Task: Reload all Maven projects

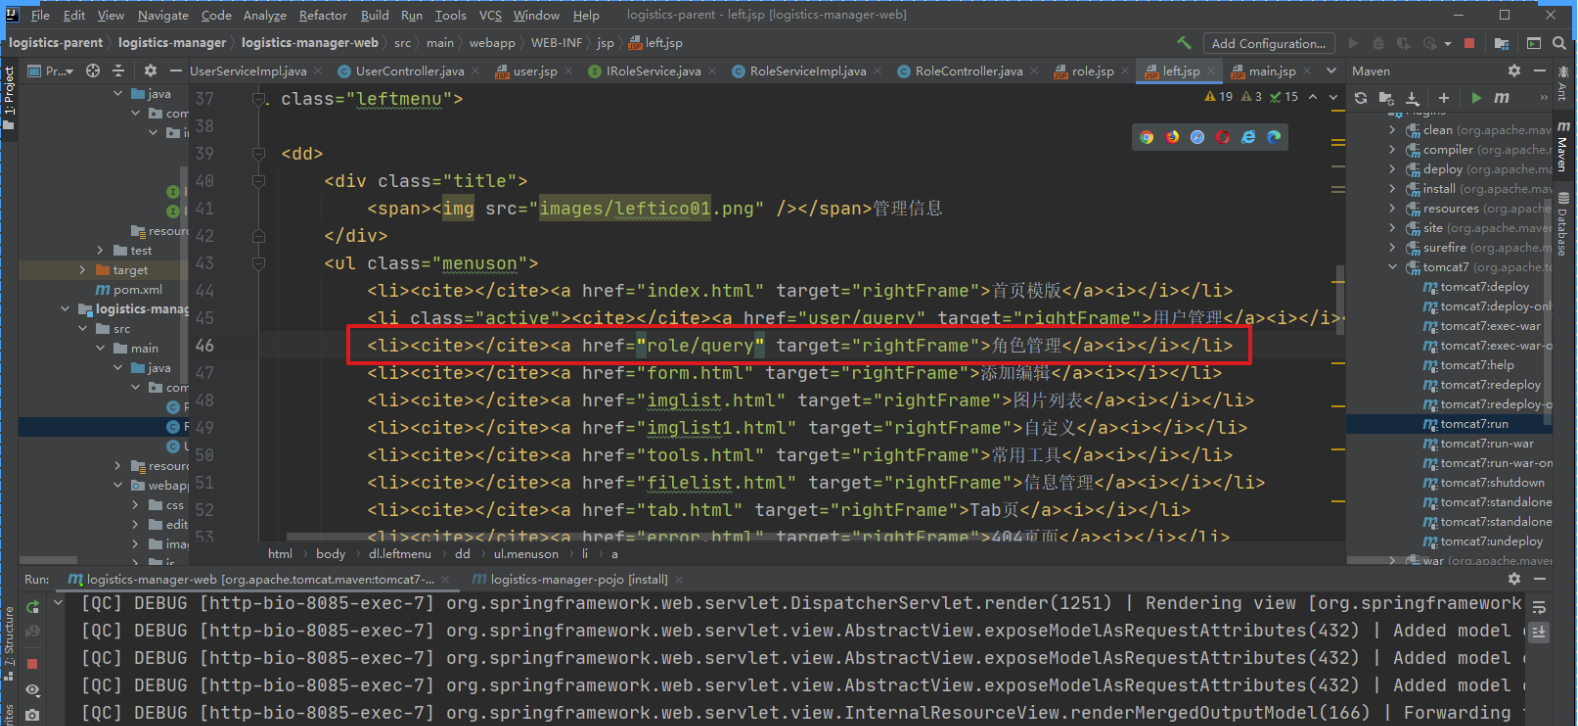Action: 1360,98
